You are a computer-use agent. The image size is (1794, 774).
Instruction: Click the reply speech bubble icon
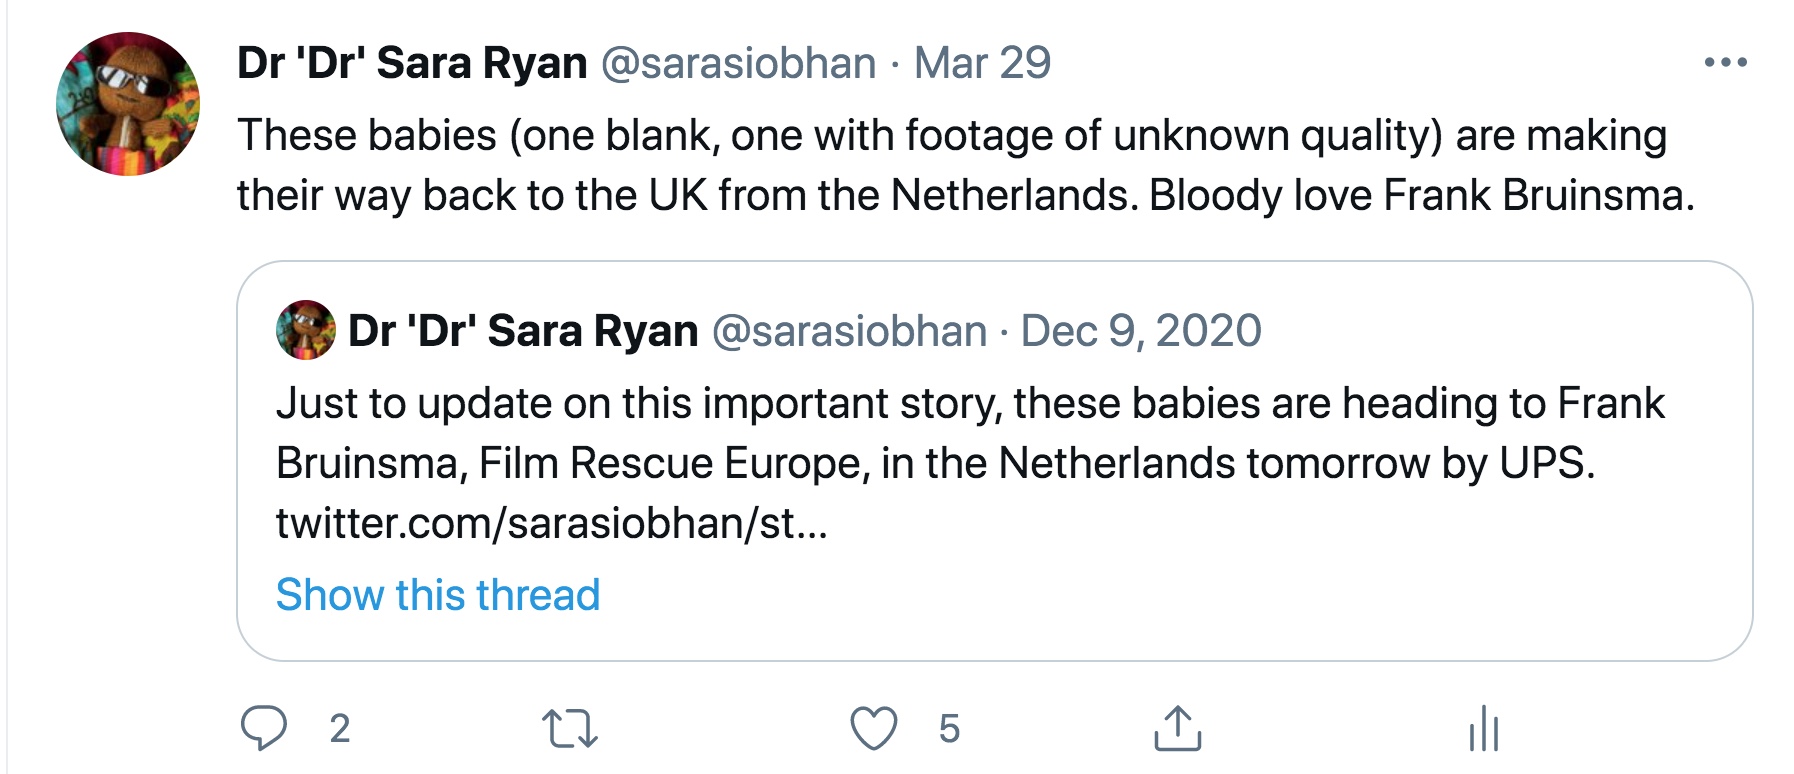tap(264, 728)
